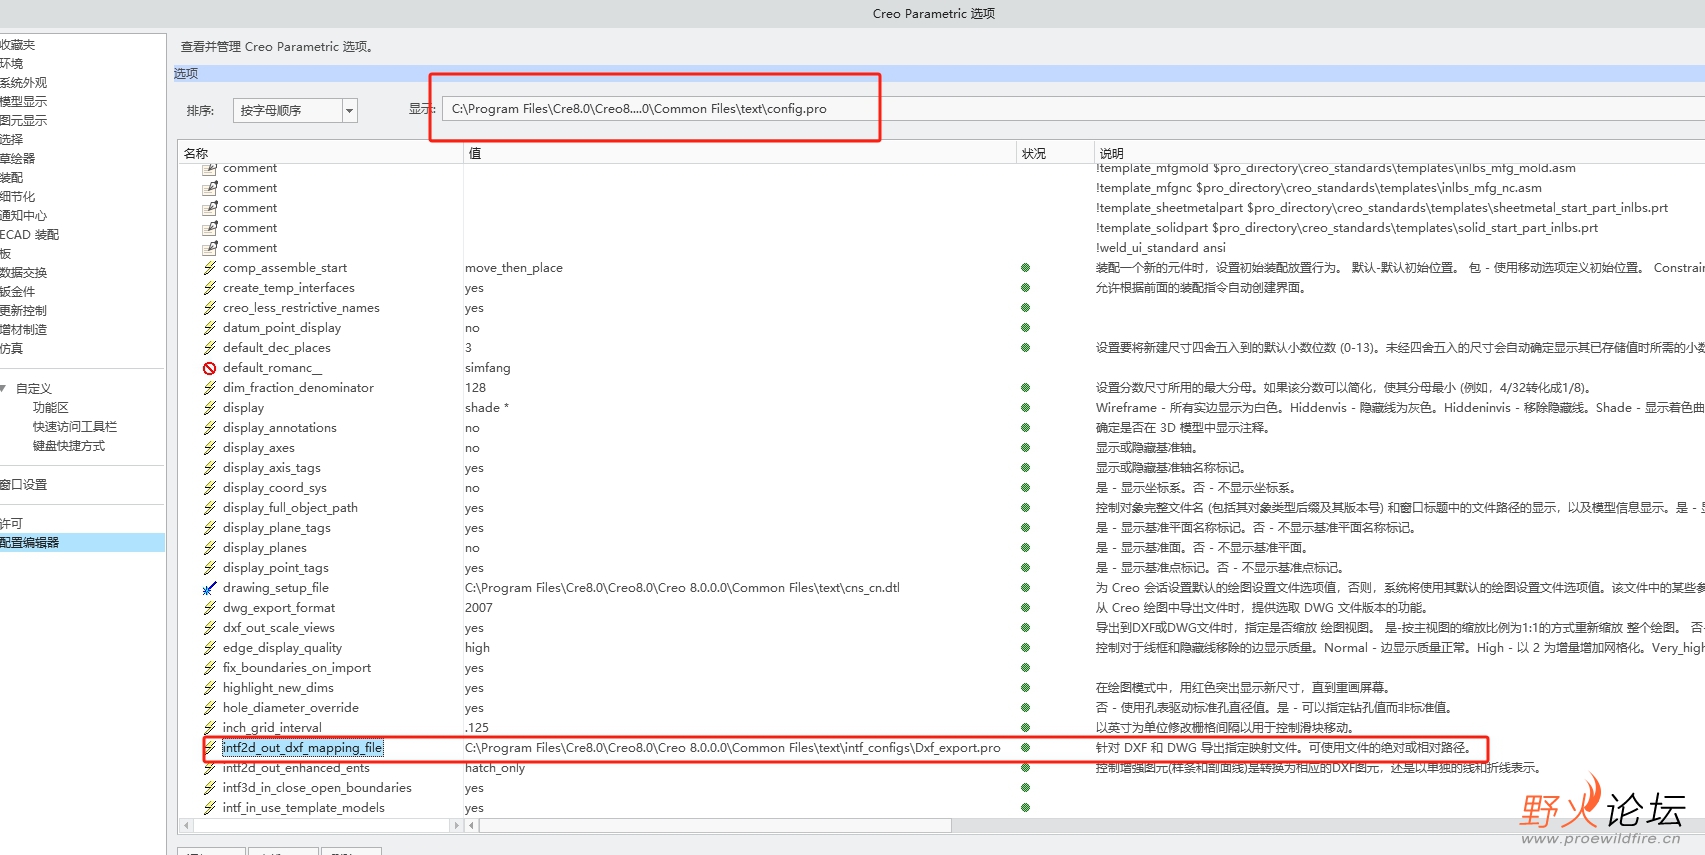The width and height of the screenshot is (1705, 855).
Task: Click the 说明 column header
Action: pyautogui.click(x=1399, y=153)
